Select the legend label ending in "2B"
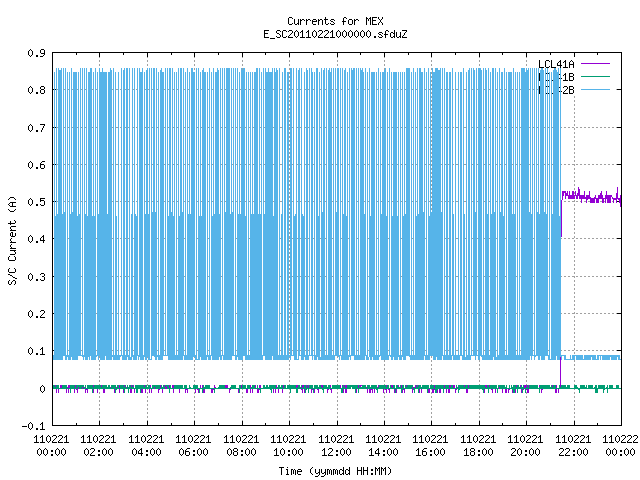This screenshot has height=480, width=640. click(556, 90)
